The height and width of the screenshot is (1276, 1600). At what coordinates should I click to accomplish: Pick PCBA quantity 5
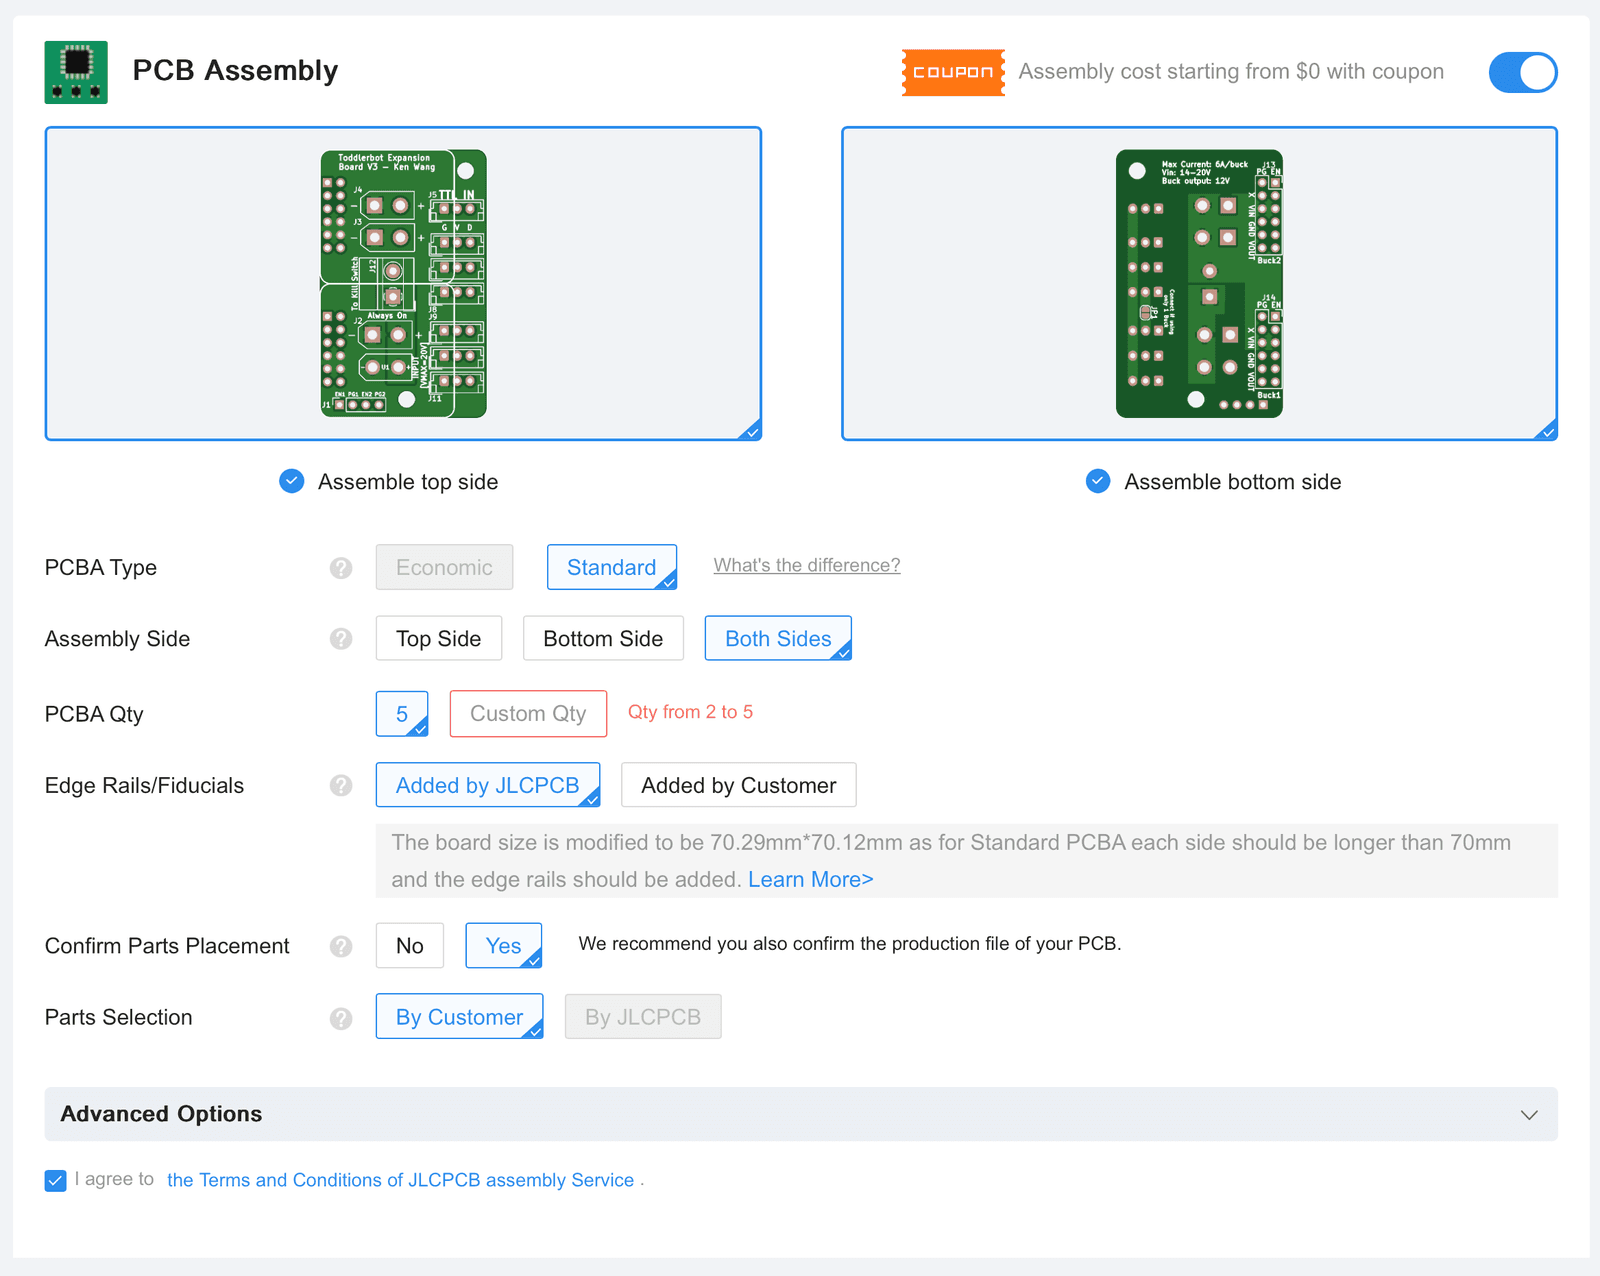pyautogui.click(x=402, y=714)
